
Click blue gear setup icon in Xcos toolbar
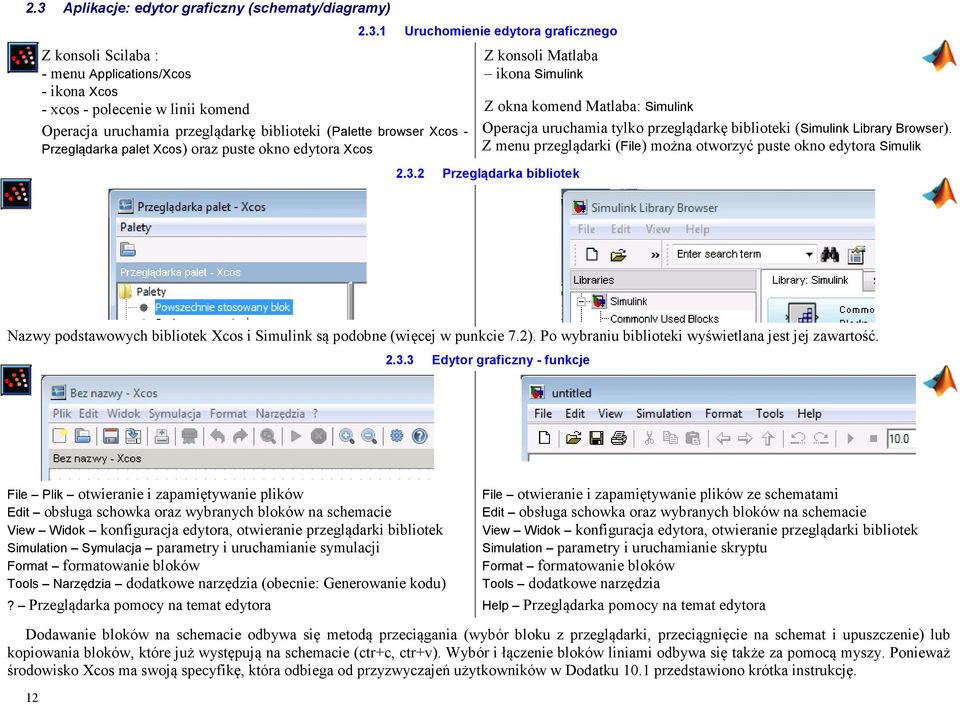pyautogui.click(x=397, y=436)
